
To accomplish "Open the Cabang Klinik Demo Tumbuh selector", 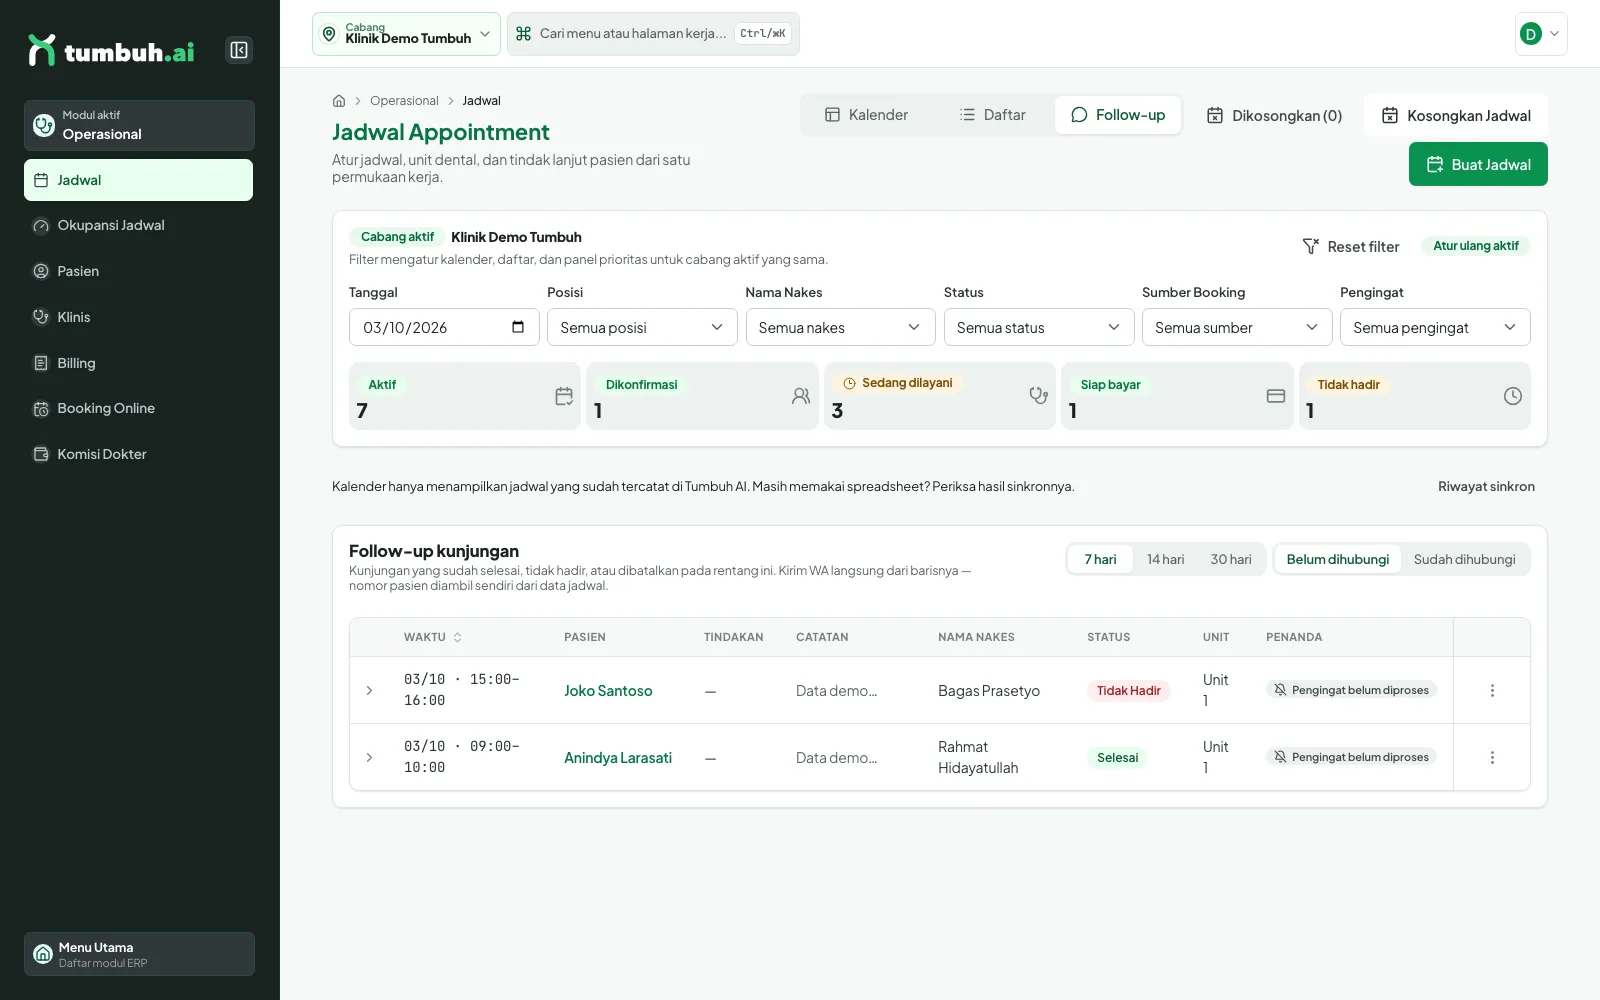I will [x=406, y=34].
